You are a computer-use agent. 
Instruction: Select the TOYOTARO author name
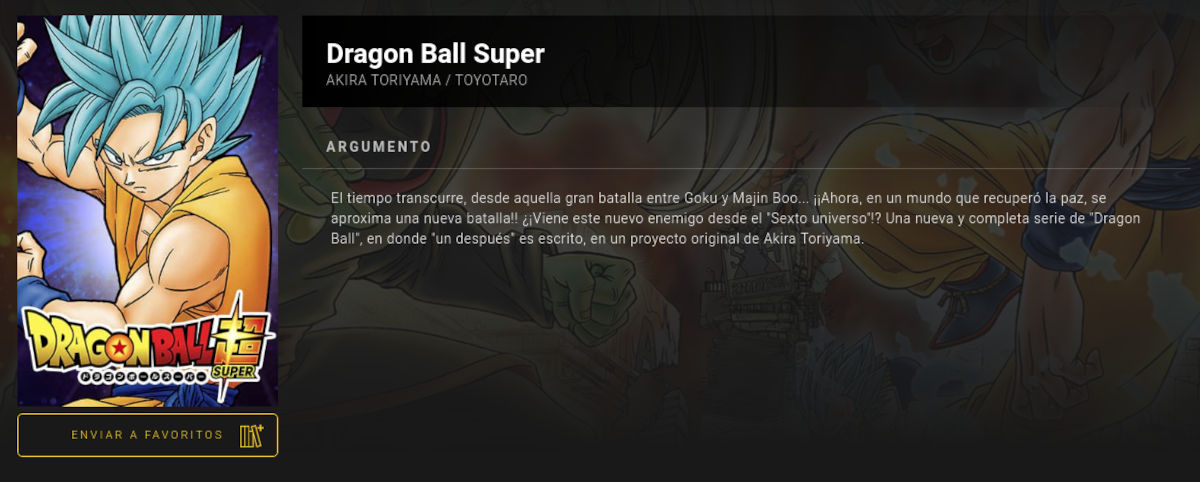(491, 80)
